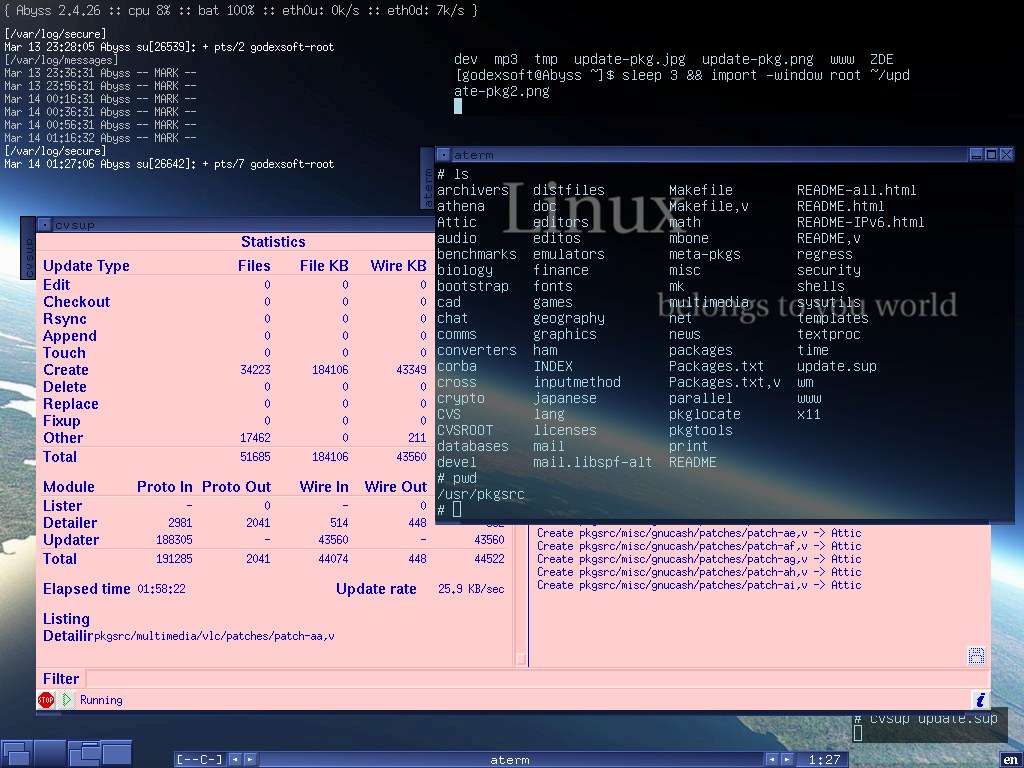Click the green start arrow in cvsup
Image resolution: width=1024 pixels, height=768 pixels.
[66, 700]
